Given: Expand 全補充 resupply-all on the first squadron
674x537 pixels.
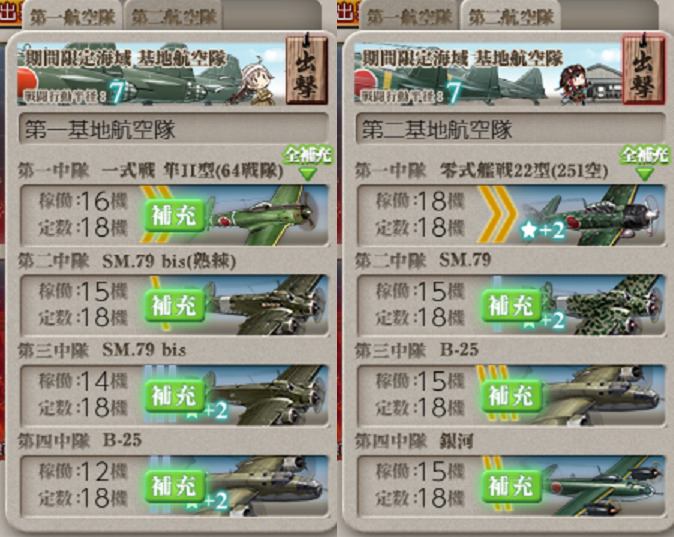Looking at the screenshot, I should [308, 163].
